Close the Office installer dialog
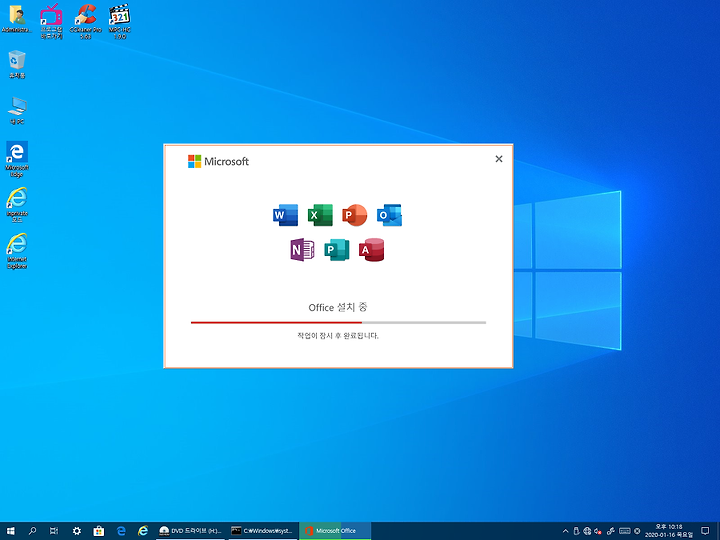This screenshot has height=540, width=720. (499, 159)
